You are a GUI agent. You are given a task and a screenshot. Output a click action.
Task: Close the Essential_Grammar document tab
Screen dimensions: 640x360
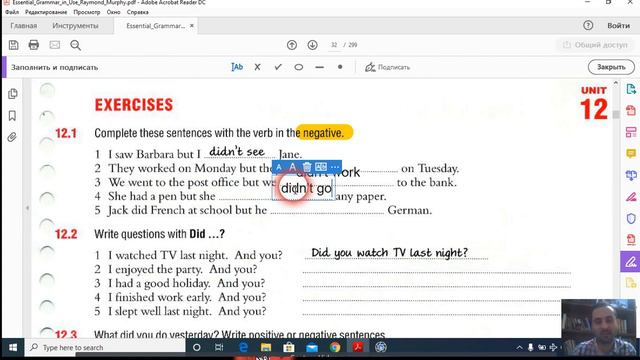coord(191,26)
